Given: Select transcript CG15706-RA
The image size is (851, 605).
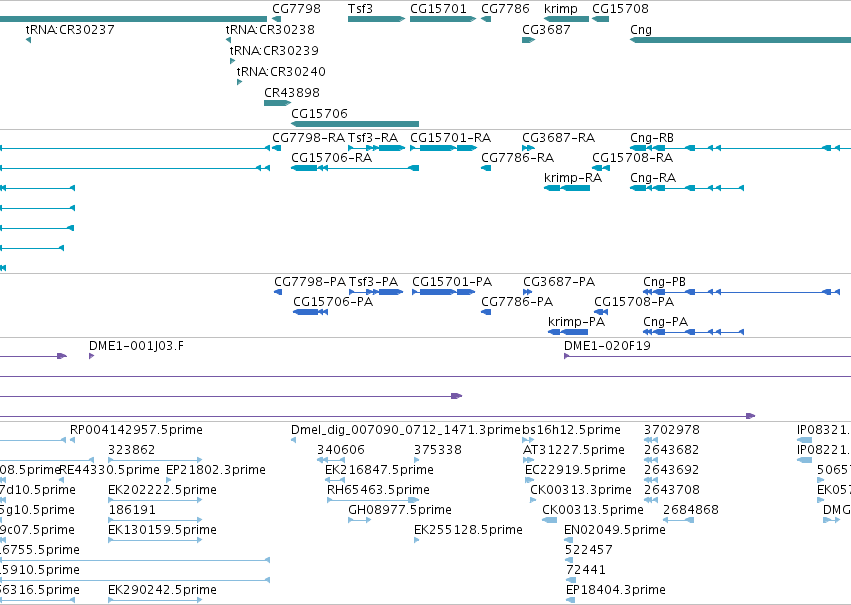Looking at the screenshot, I should pyautogui.click(x=332, y=158).
